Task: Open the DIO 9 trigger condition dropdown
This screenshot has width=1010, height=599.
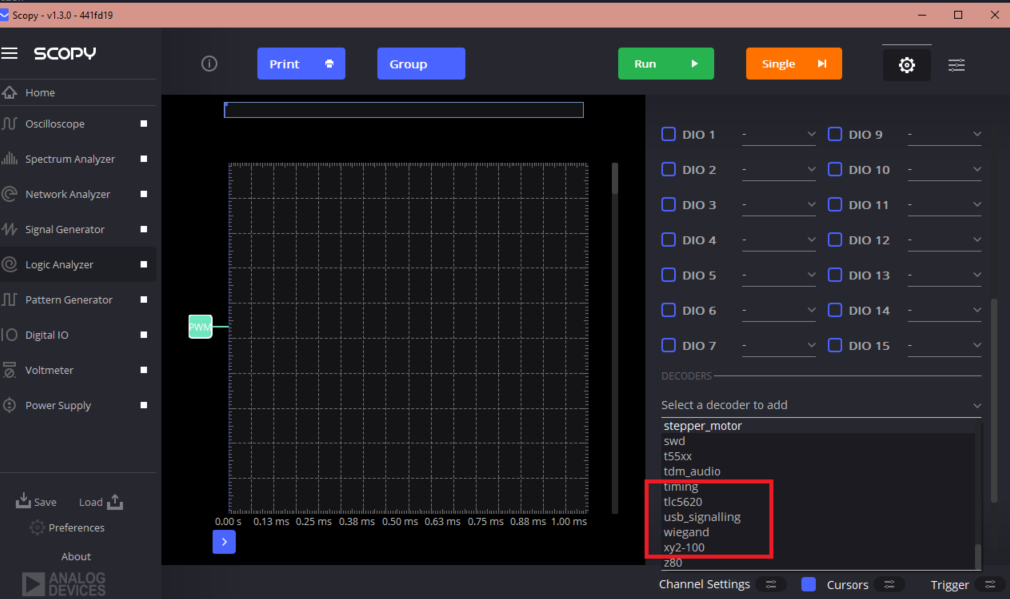Action: click(944, 134)
